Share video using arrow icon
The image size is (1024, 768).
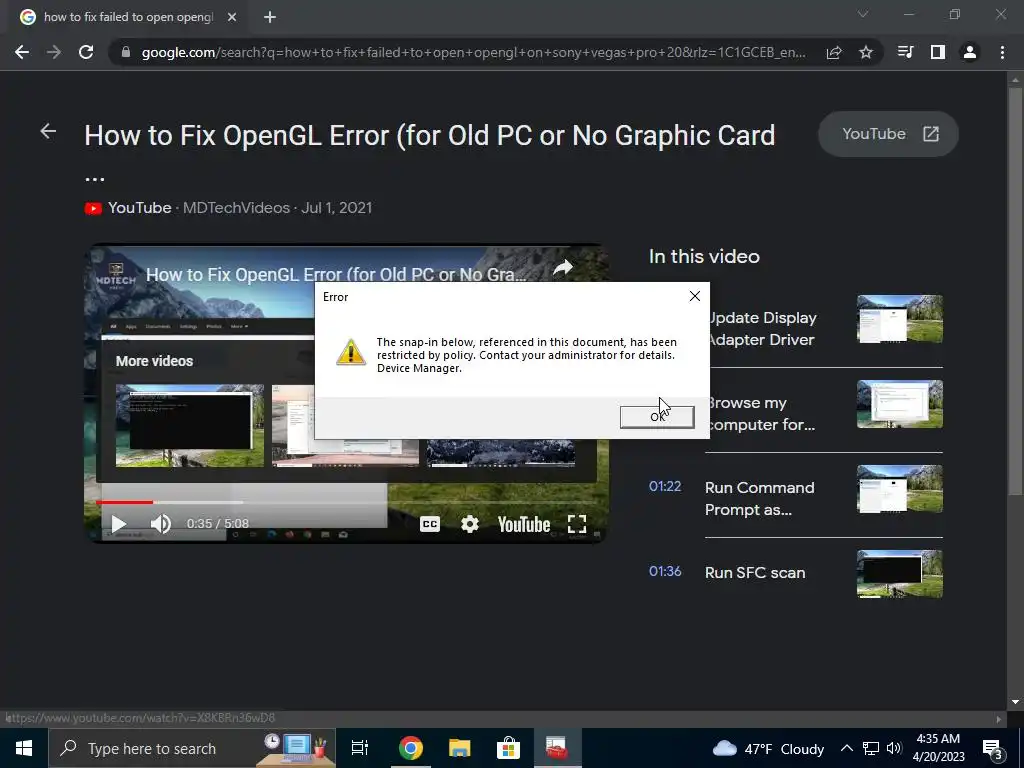[563, 267]
